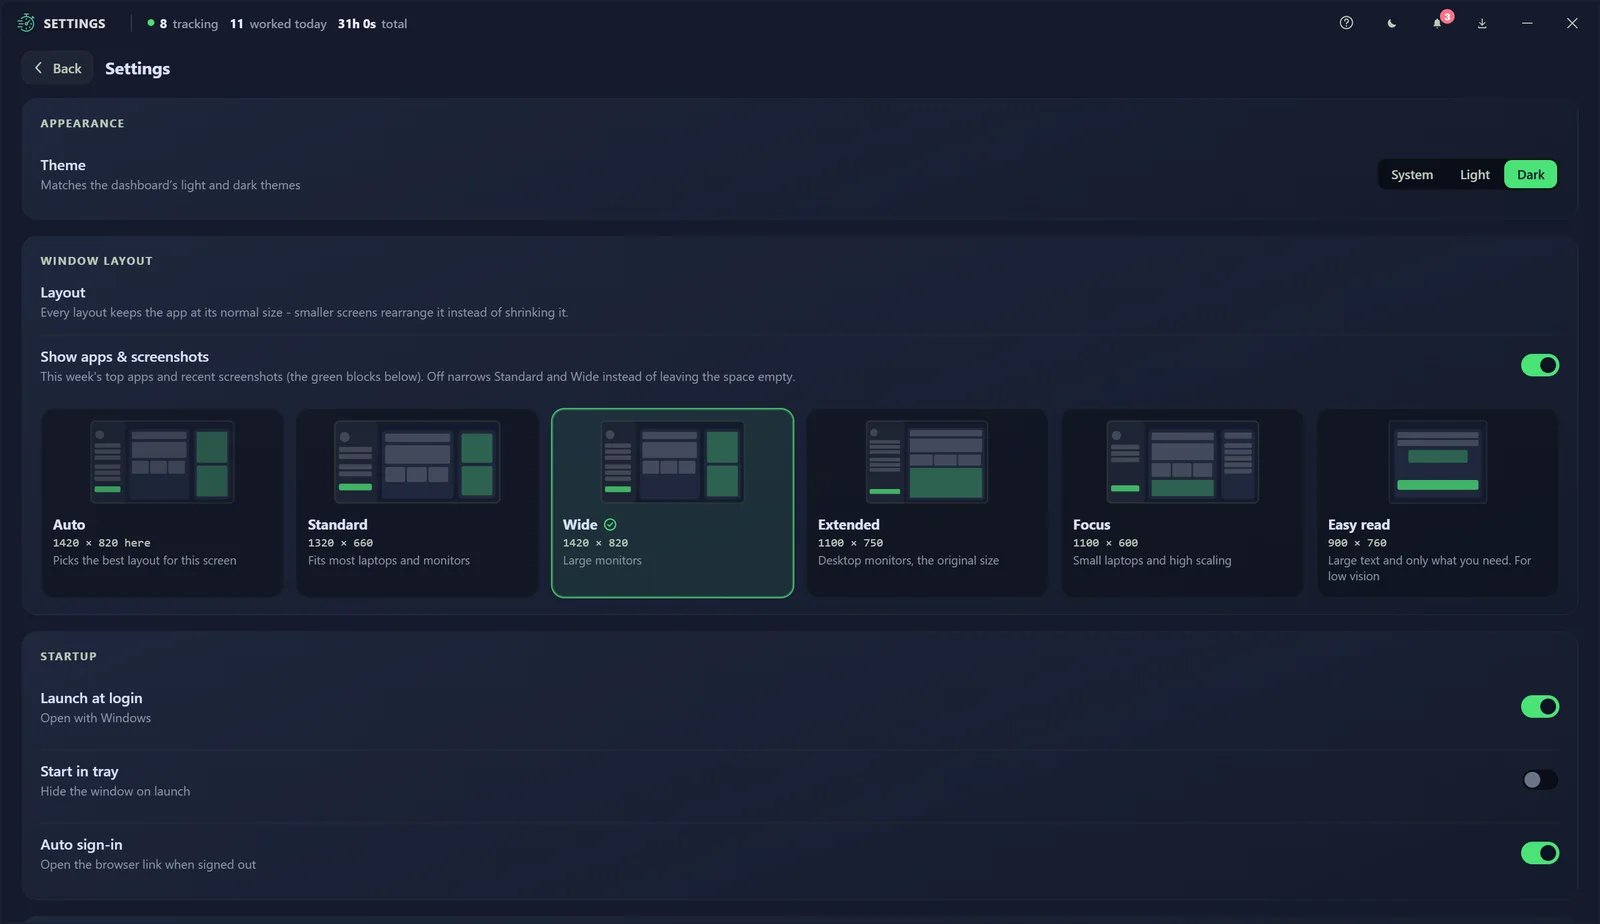Enable the Start in tray switch
The image size is (1600, 924).
point(1540,780)
